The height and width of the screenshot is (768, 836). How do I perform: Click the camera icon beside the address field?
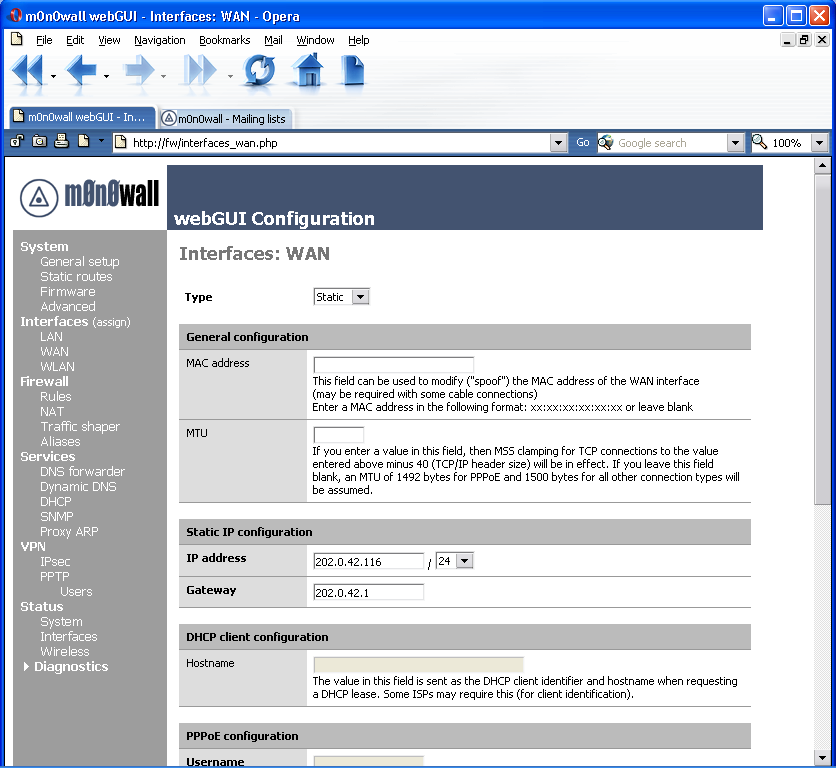tap(40, 142)
